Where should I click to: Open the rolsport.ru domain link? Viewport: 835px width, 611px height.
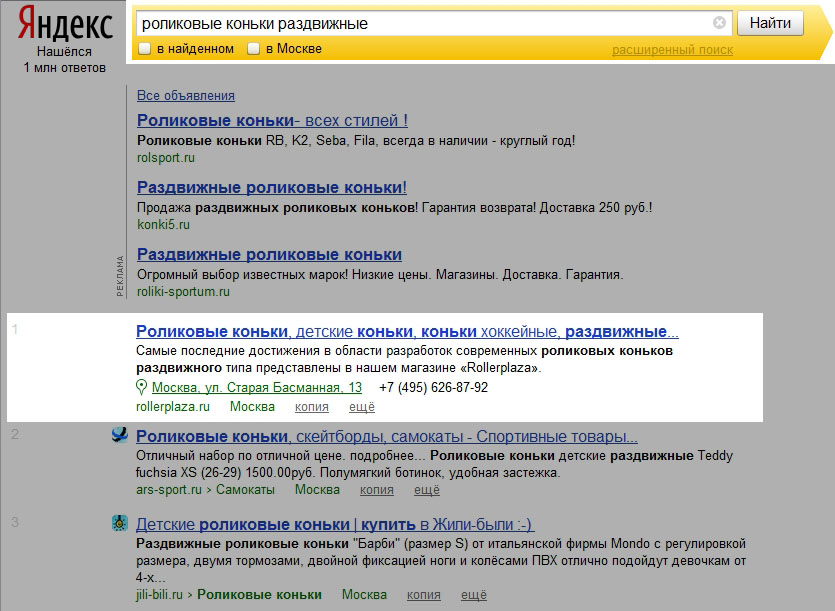[x=166, y=158]
